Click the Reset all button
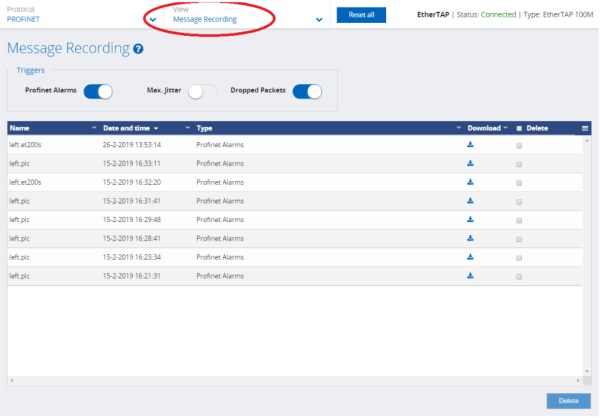 point(361,15)
